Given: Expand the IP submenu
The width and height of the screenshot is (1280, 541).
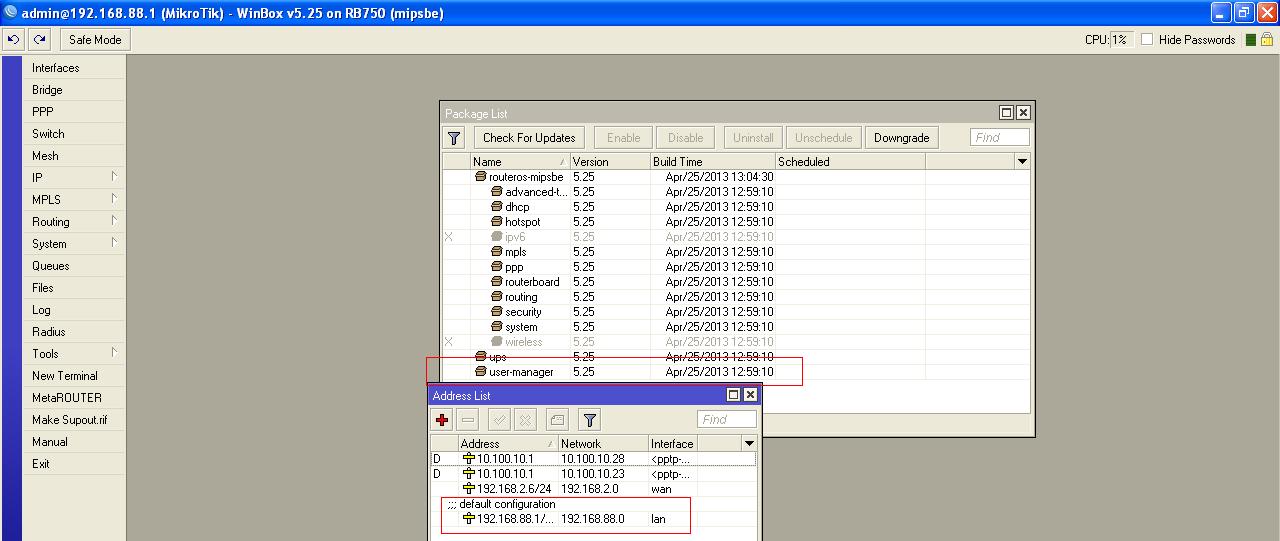Looking at the screenshot, I should [x=75, y=178].
